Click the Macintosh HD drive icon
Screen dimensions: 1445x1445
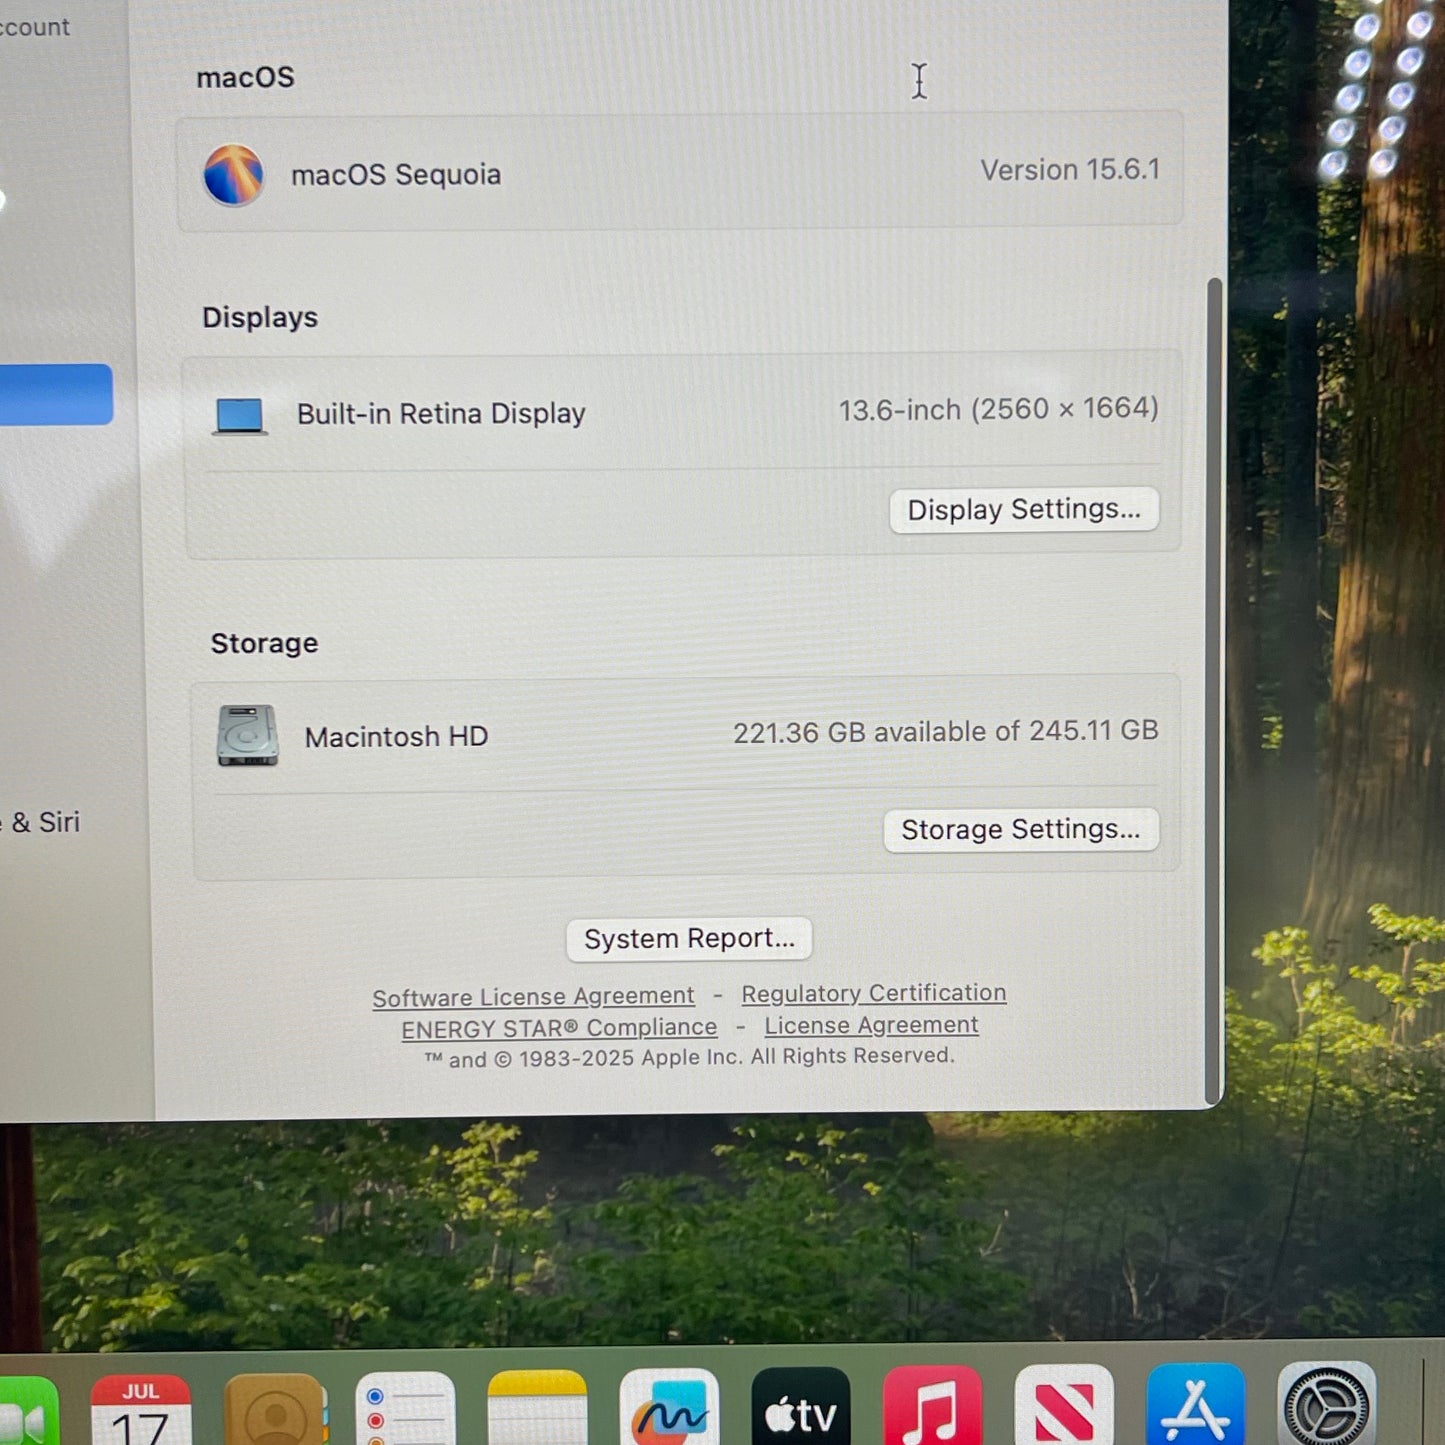point(247,736)
